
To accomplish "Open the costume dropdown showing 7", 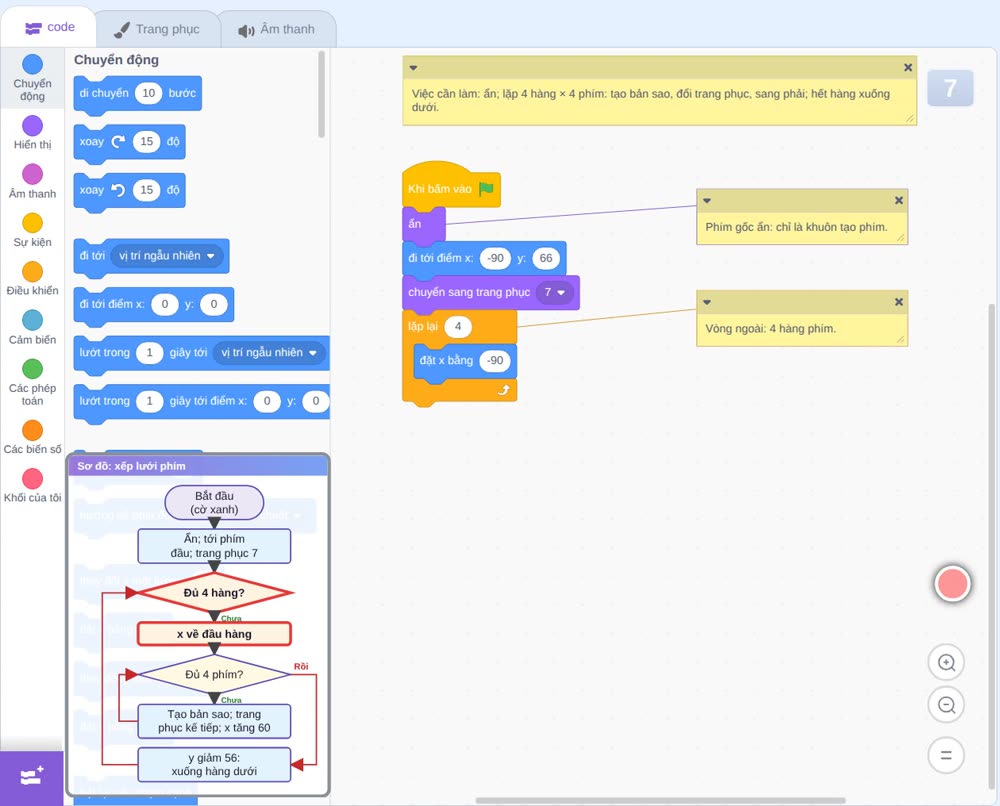I will point(555,292).
